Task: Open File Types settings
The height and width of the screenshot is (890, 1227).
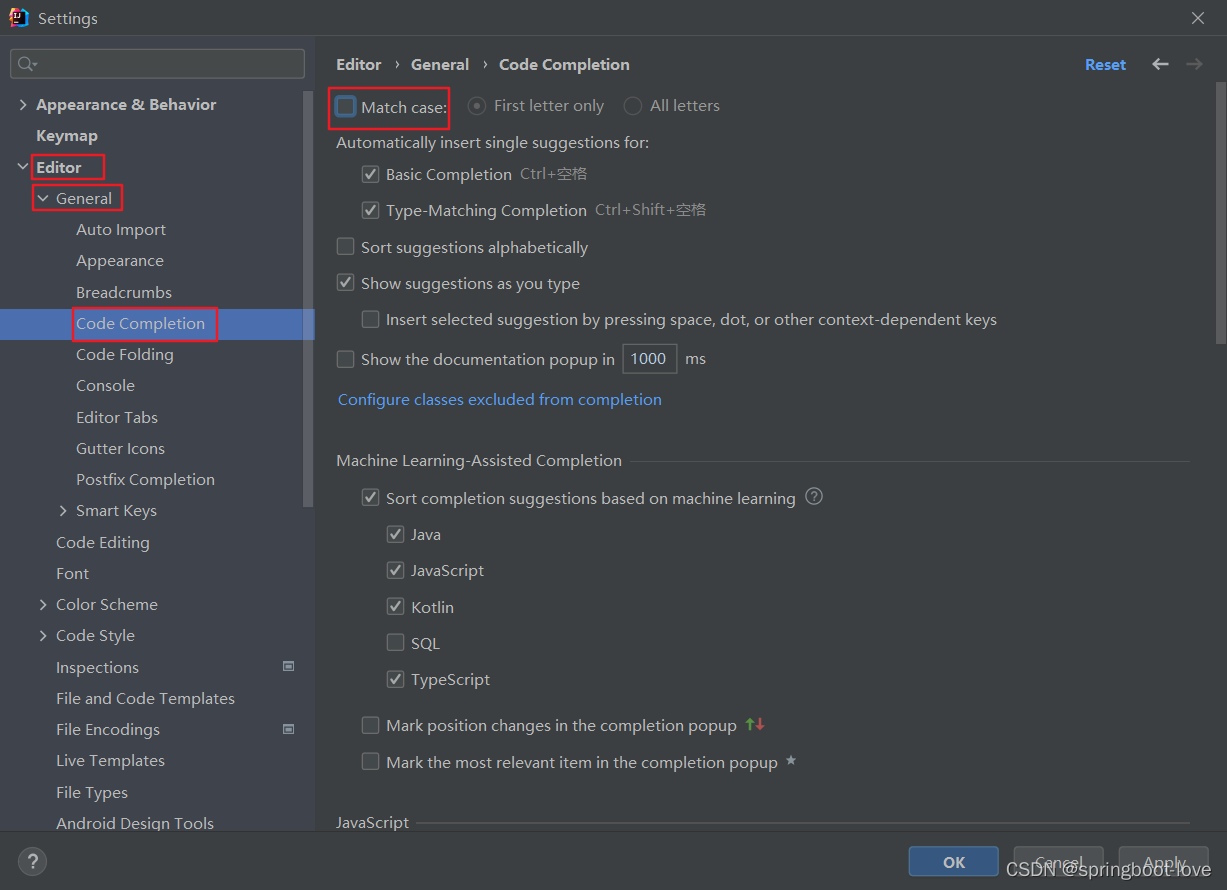Action: [x=92, y=793]
